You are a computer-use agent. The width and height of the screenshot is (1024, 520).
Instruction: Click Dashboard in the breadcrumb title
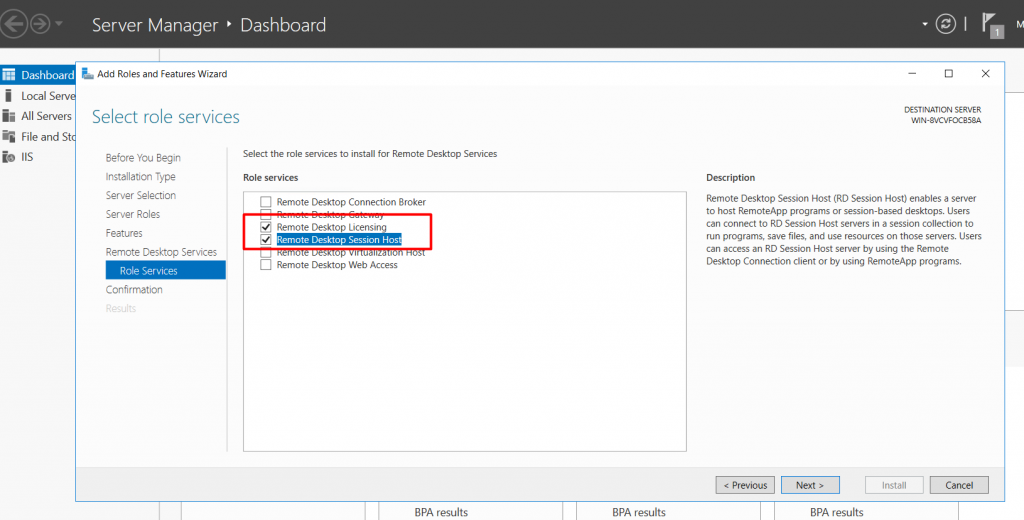[283, 25]
